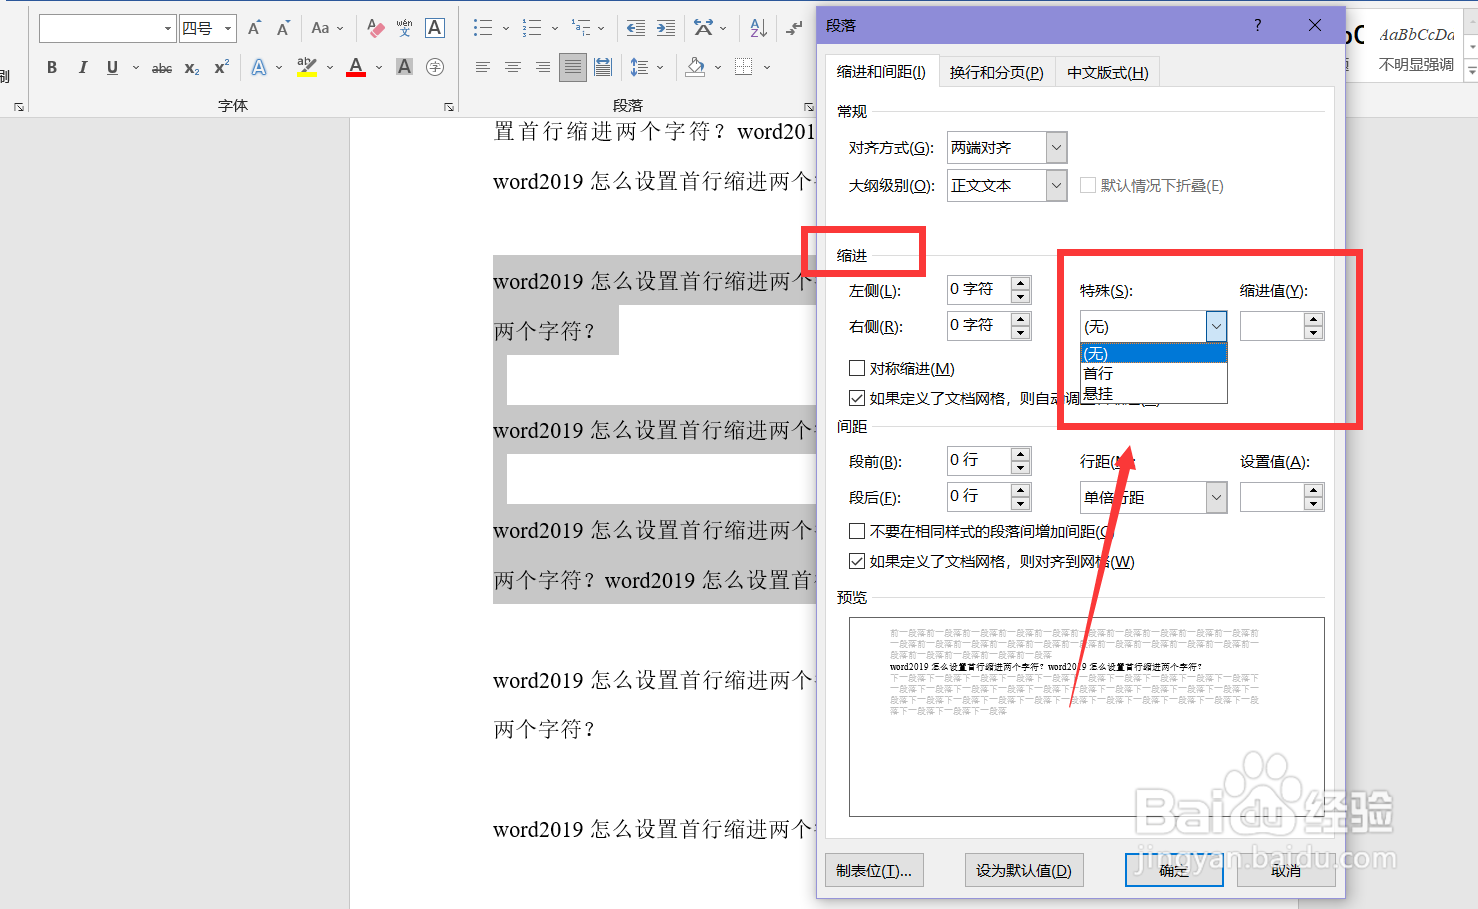Decrease 右侧 indent with down arrow
Image resolution: width=1478 pixels, height=909 pixels.
[x=1020, y=333]
